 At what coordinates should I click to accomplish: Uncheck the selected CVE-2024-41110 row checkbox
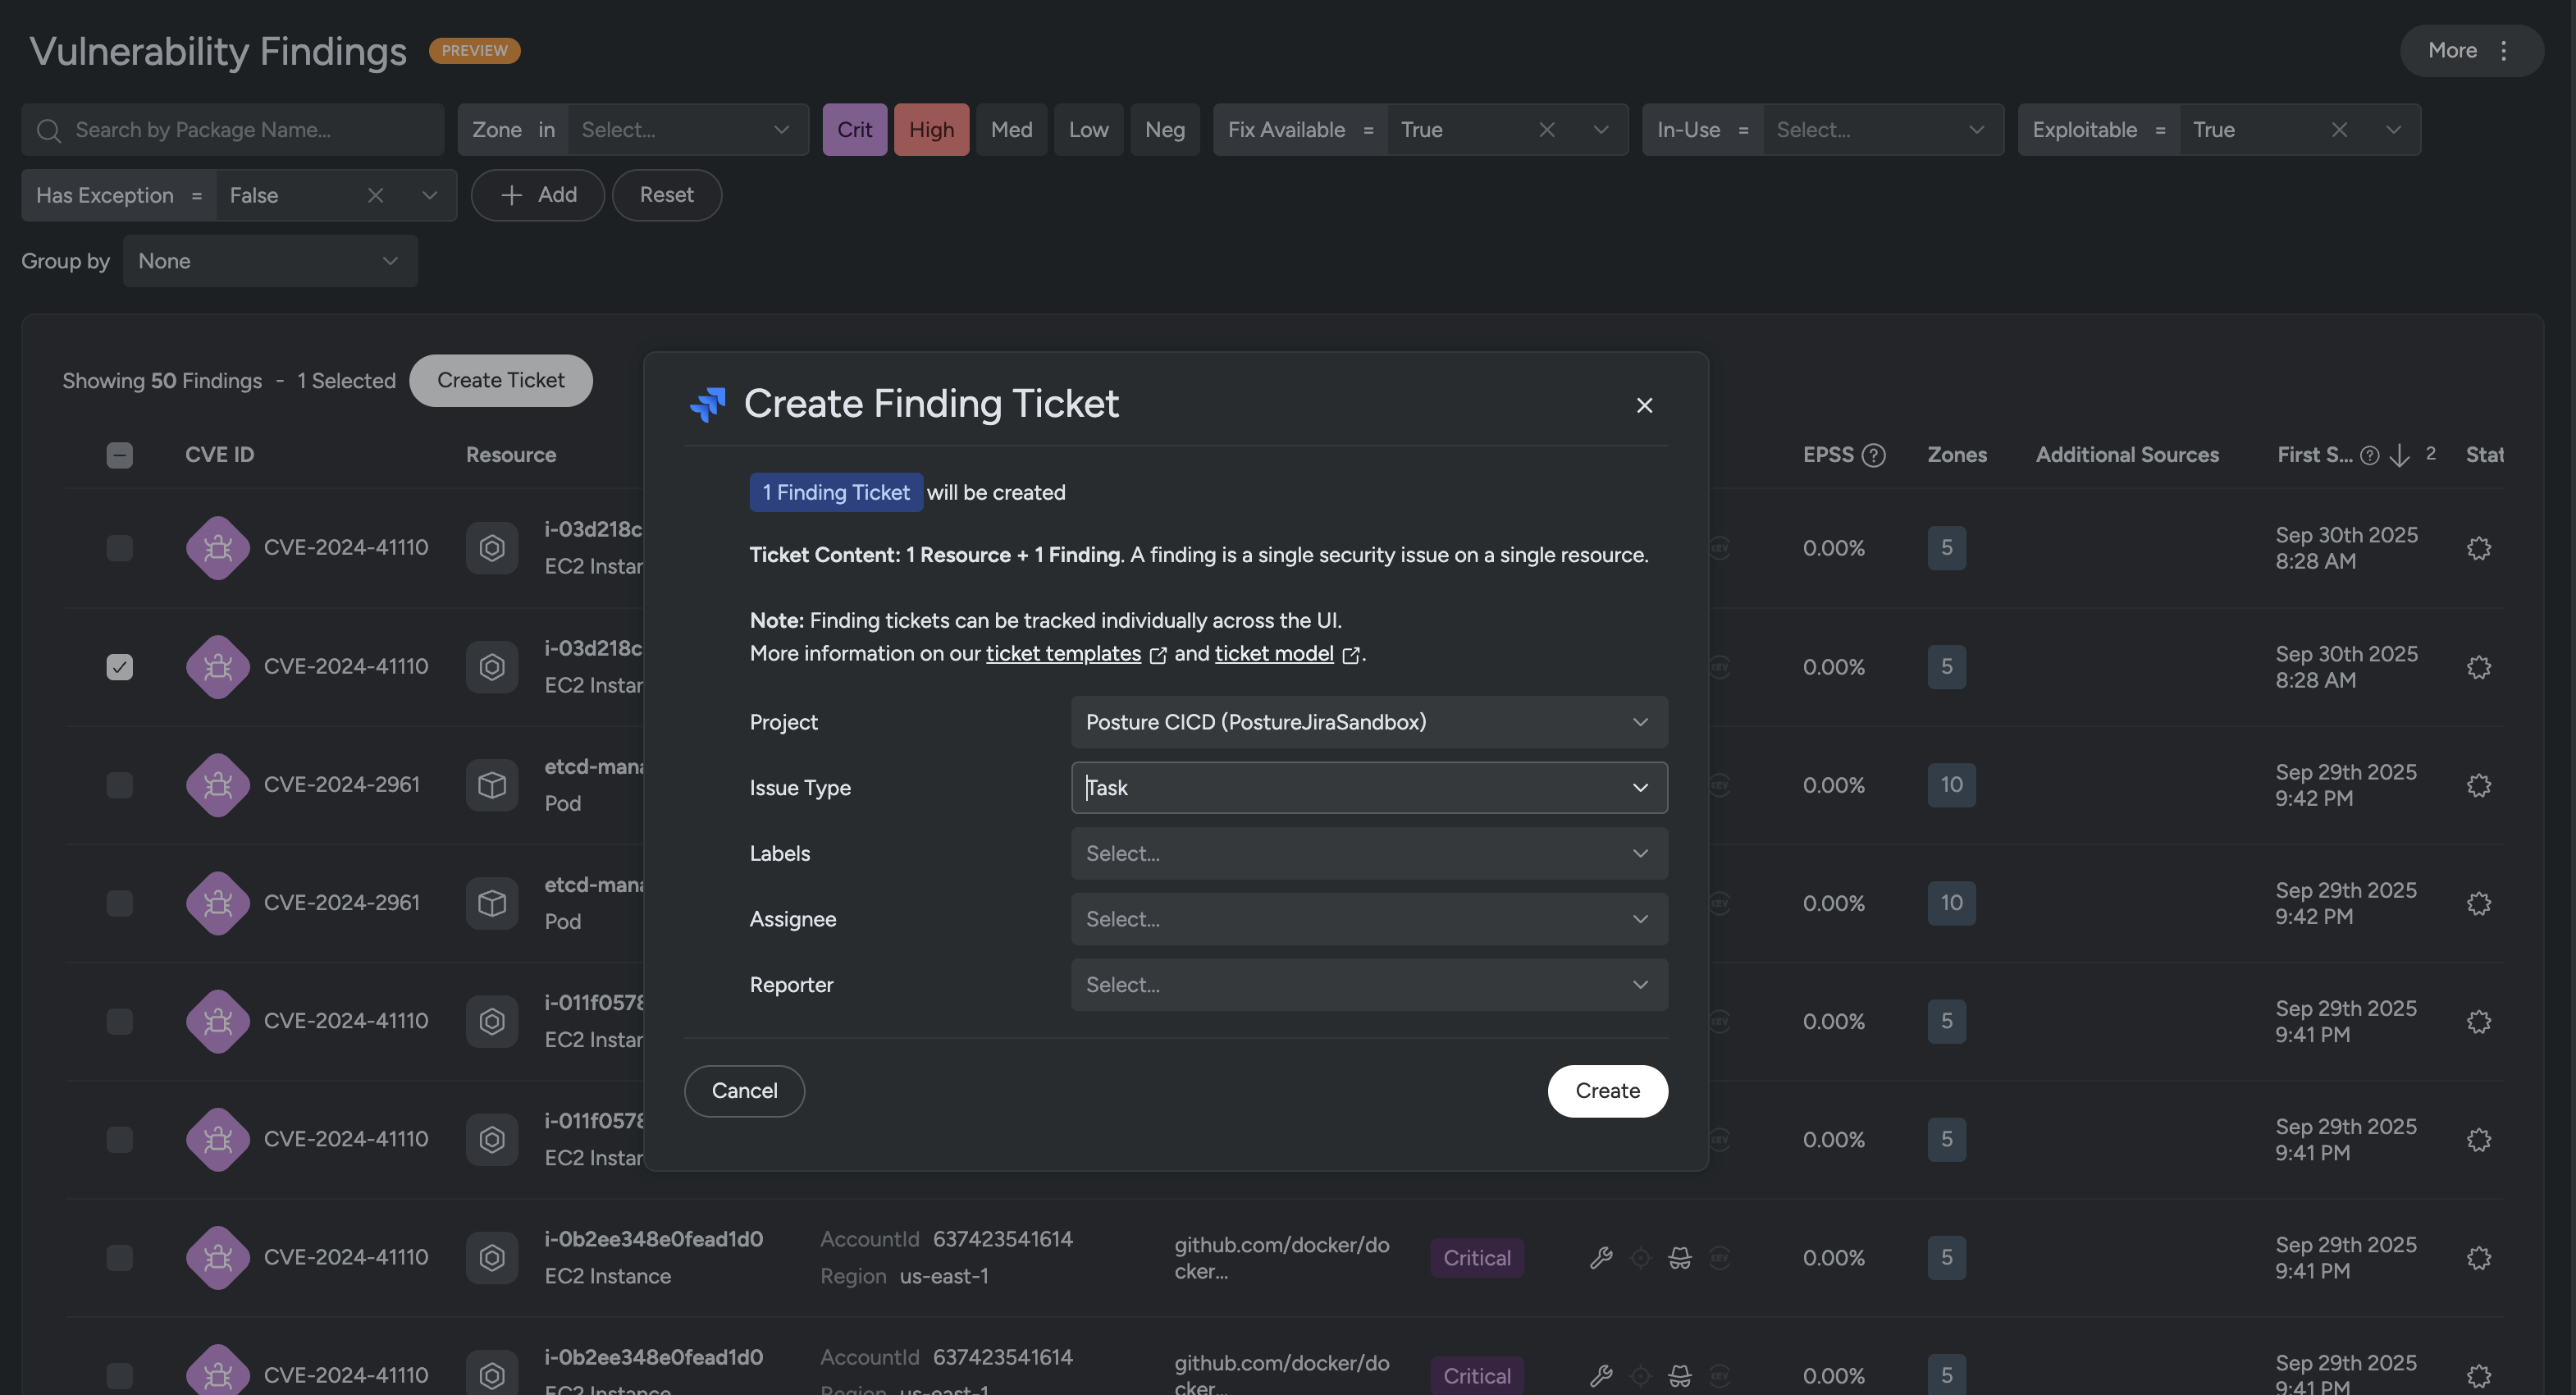click(119, 667)
